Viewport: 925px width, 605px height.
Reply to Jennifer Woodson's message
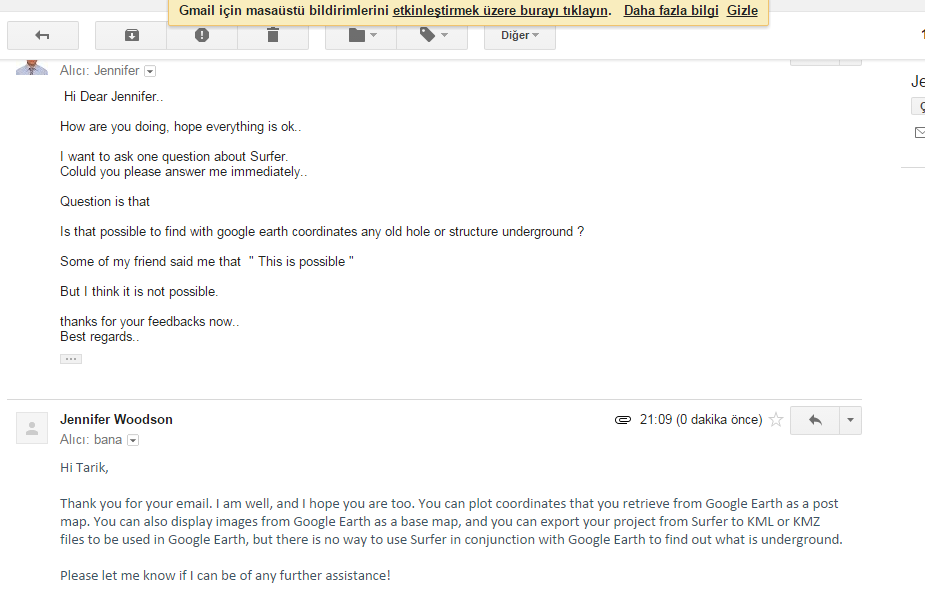tap(815, 420)
